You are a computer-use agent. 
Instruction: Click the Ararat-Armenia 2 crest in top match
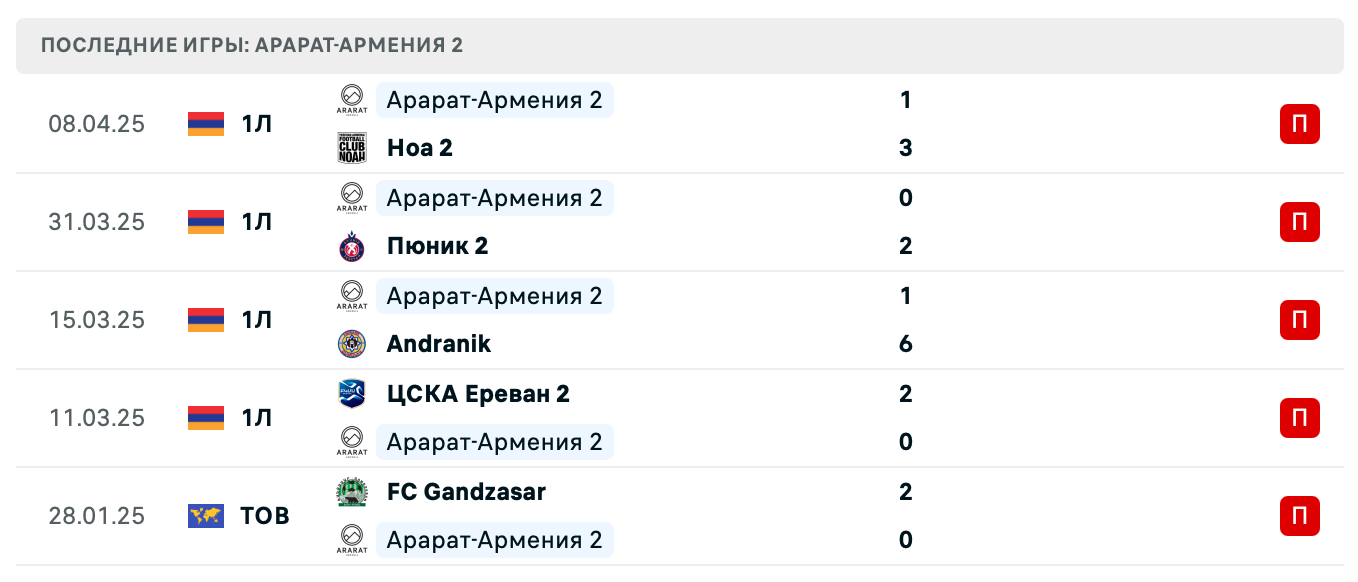[x=352, y=99]
